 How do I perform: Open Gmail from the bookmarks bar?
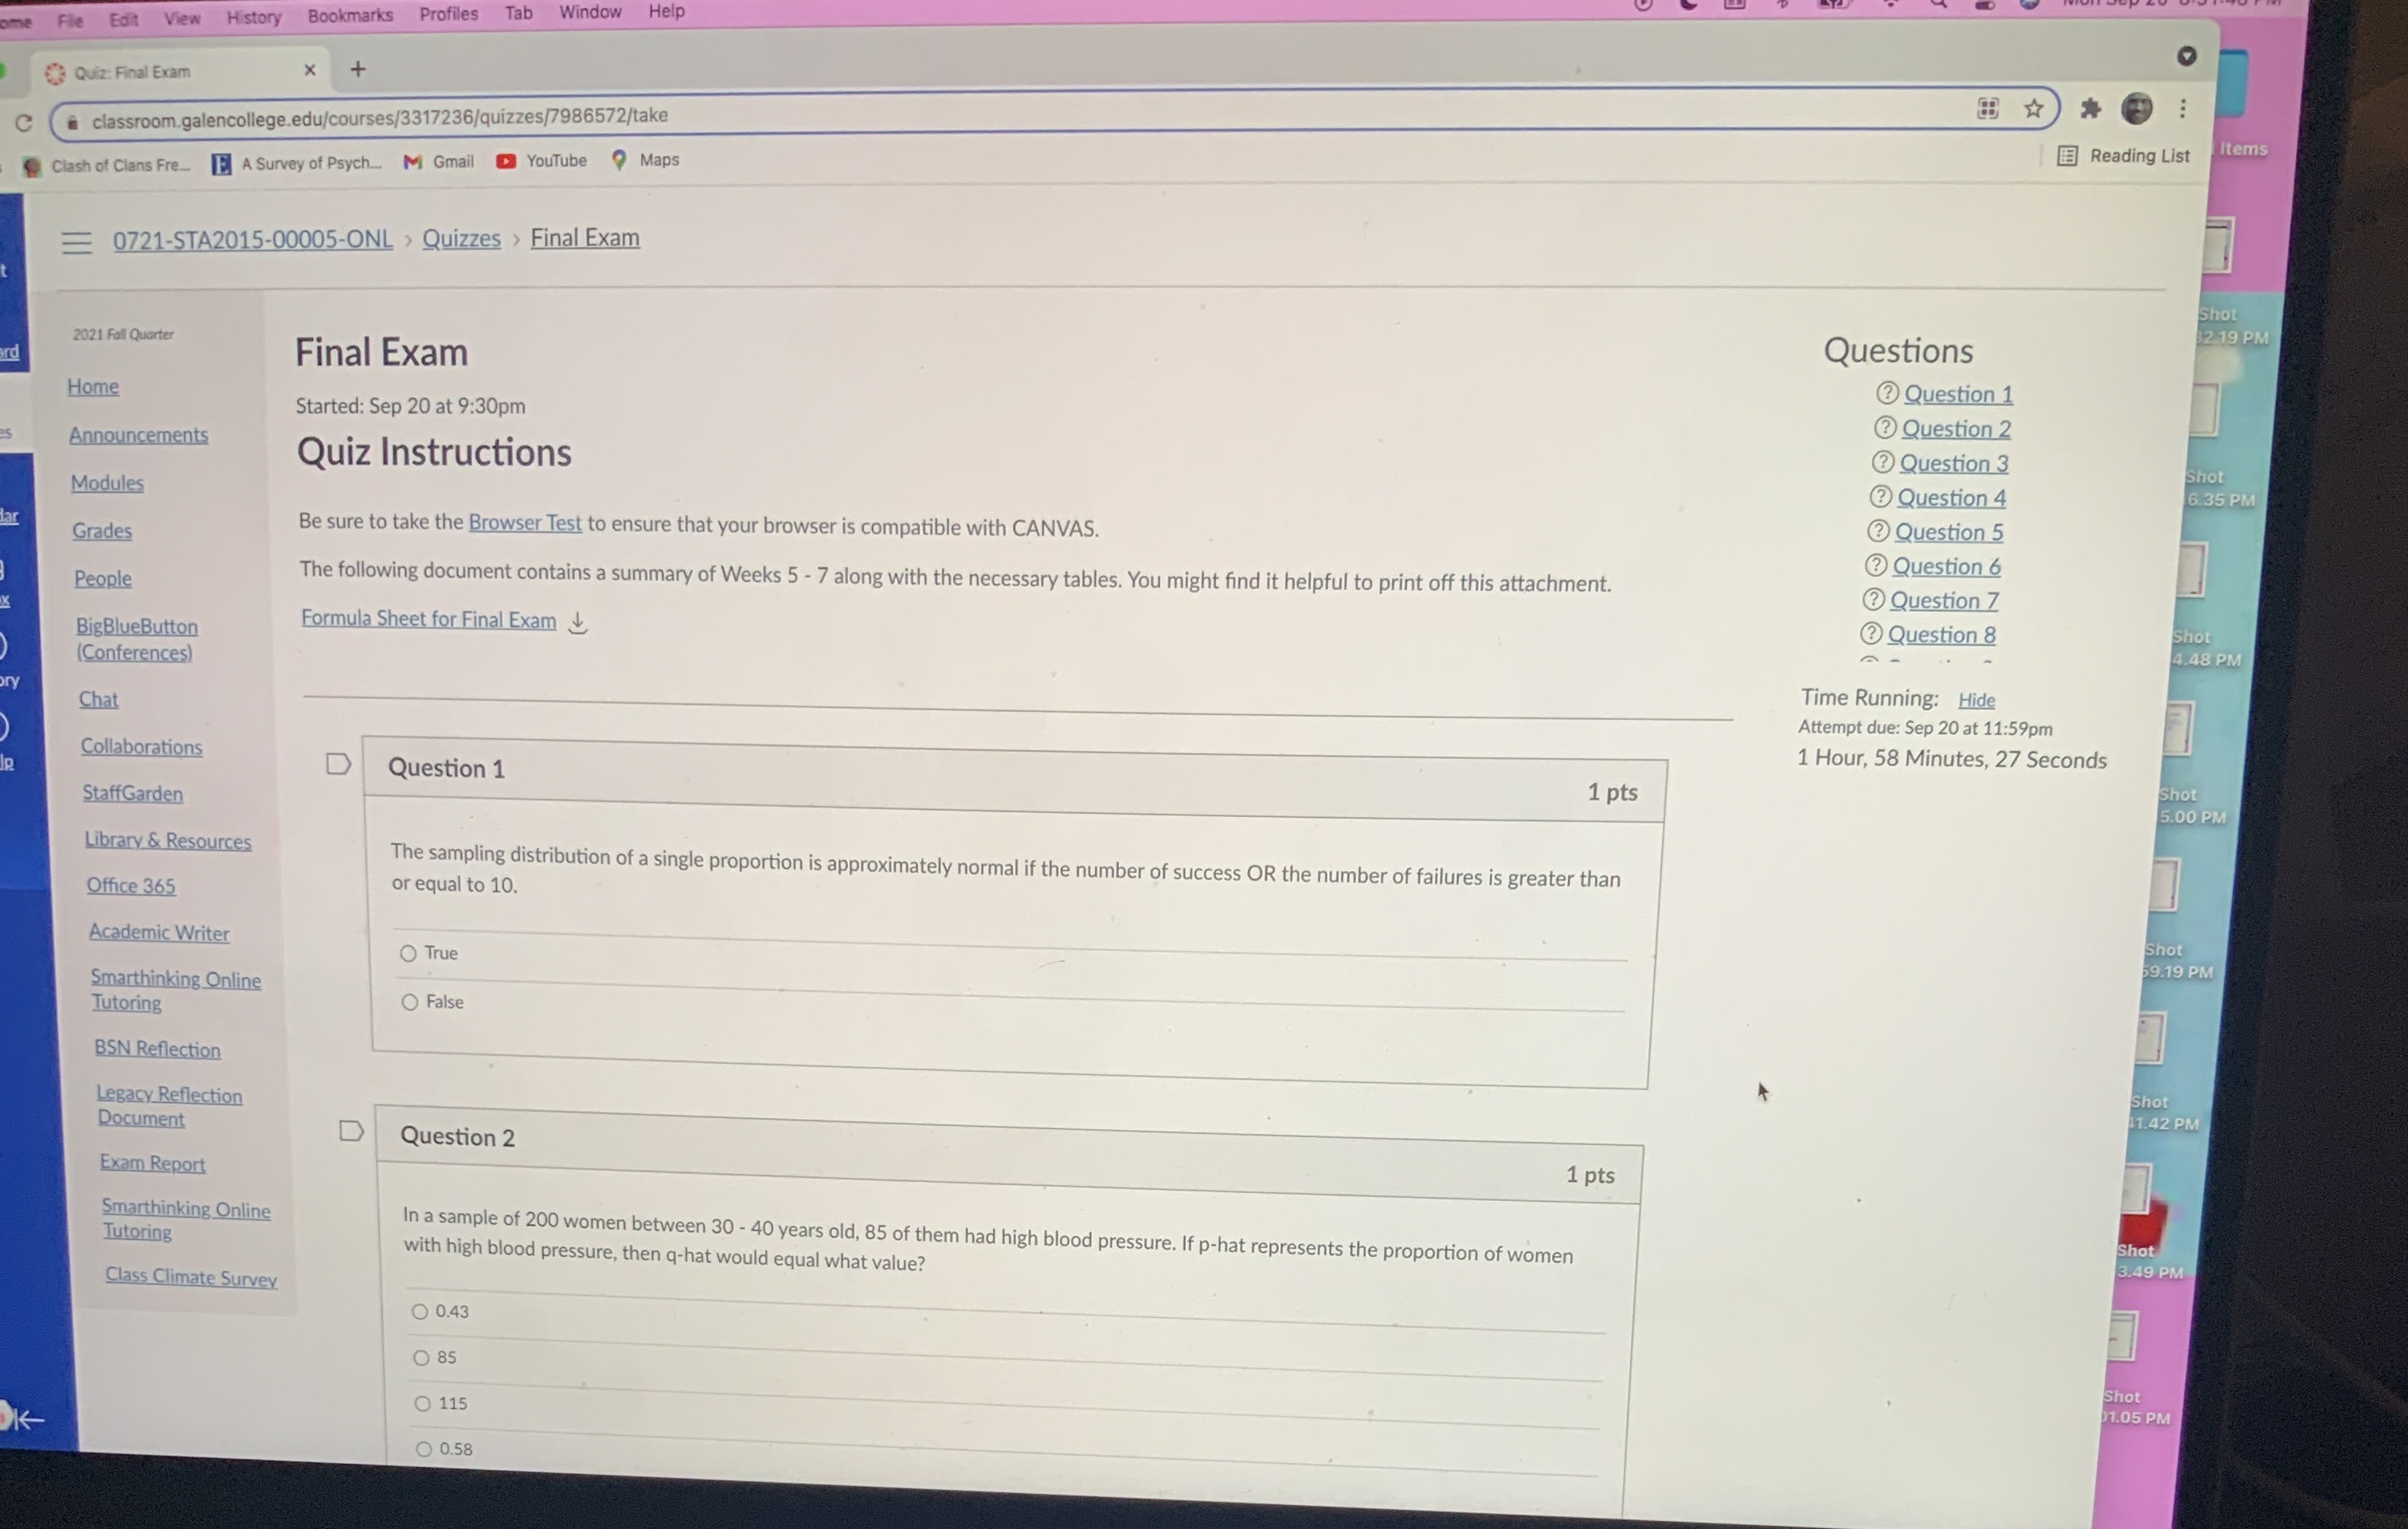coord(437,161)
